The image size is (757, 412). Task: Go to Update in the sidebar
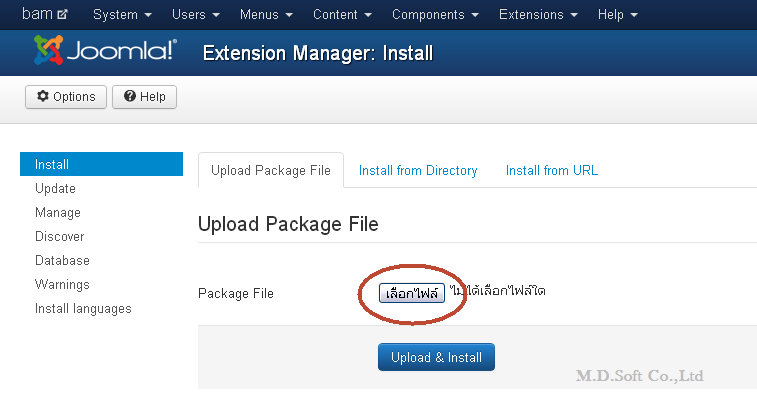pyautogui.click(x=55, y=188)
